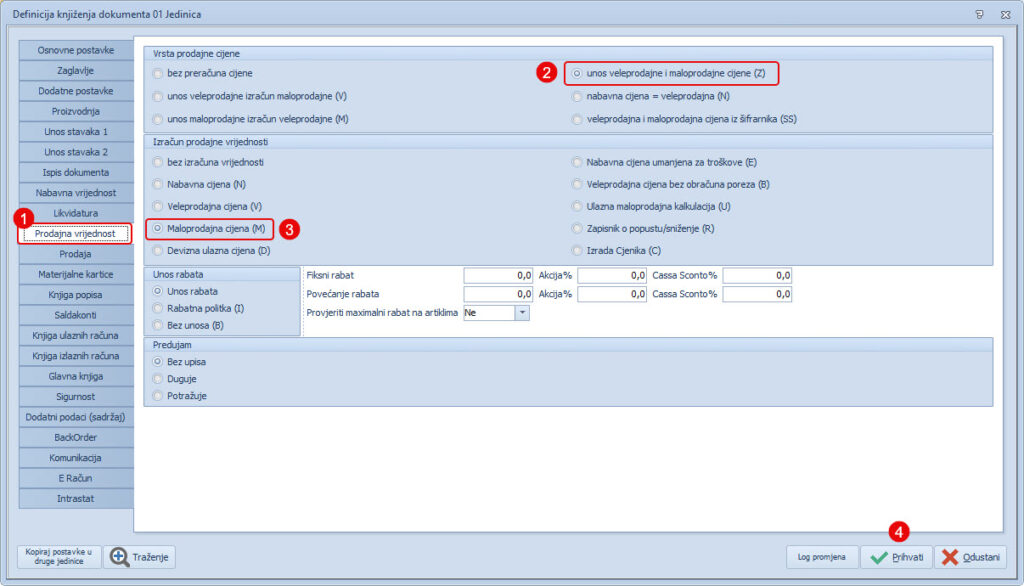Open the 'E Račun' tab
This screenshot has height=586, width=1024.
coord(76,478)
